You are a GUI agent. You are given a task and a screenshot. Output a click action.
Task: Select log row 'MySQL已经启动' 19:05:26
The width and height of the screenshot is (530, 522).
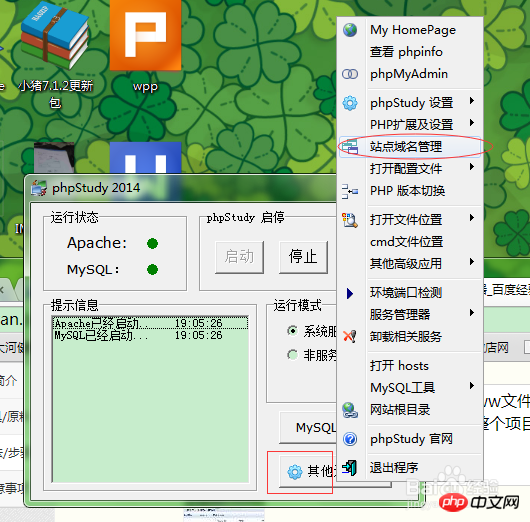[x=150, y=335]
